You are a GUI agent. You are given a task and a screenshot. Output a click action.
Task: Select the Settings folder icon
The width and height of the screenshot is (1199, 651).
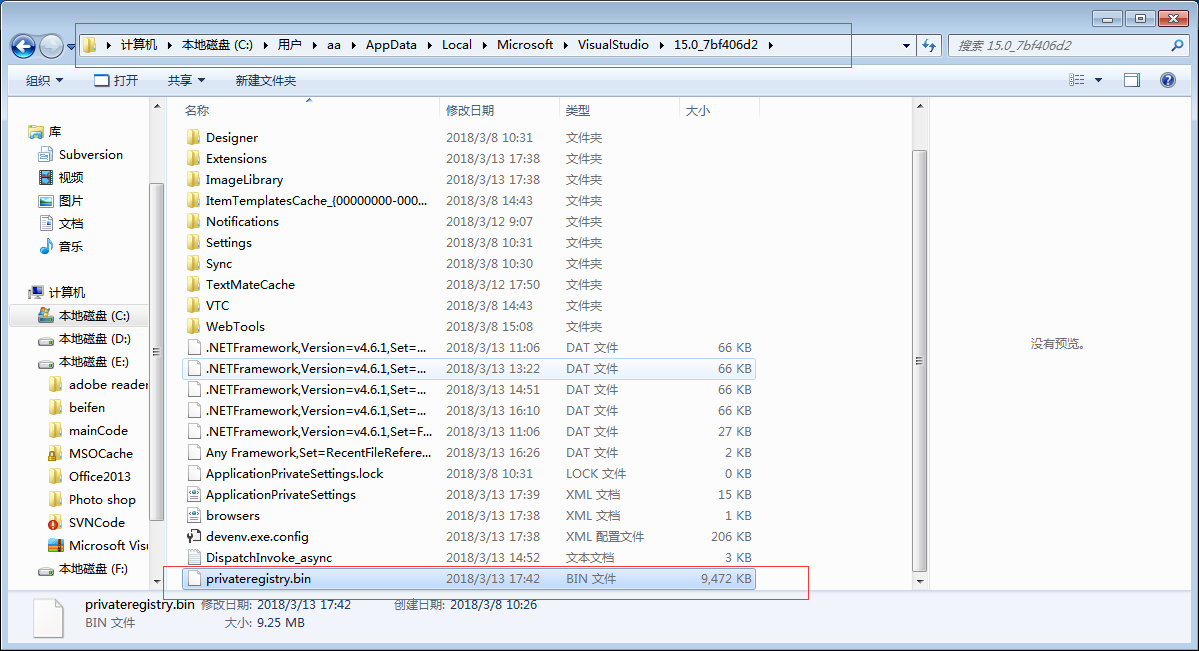pos(193,242)
